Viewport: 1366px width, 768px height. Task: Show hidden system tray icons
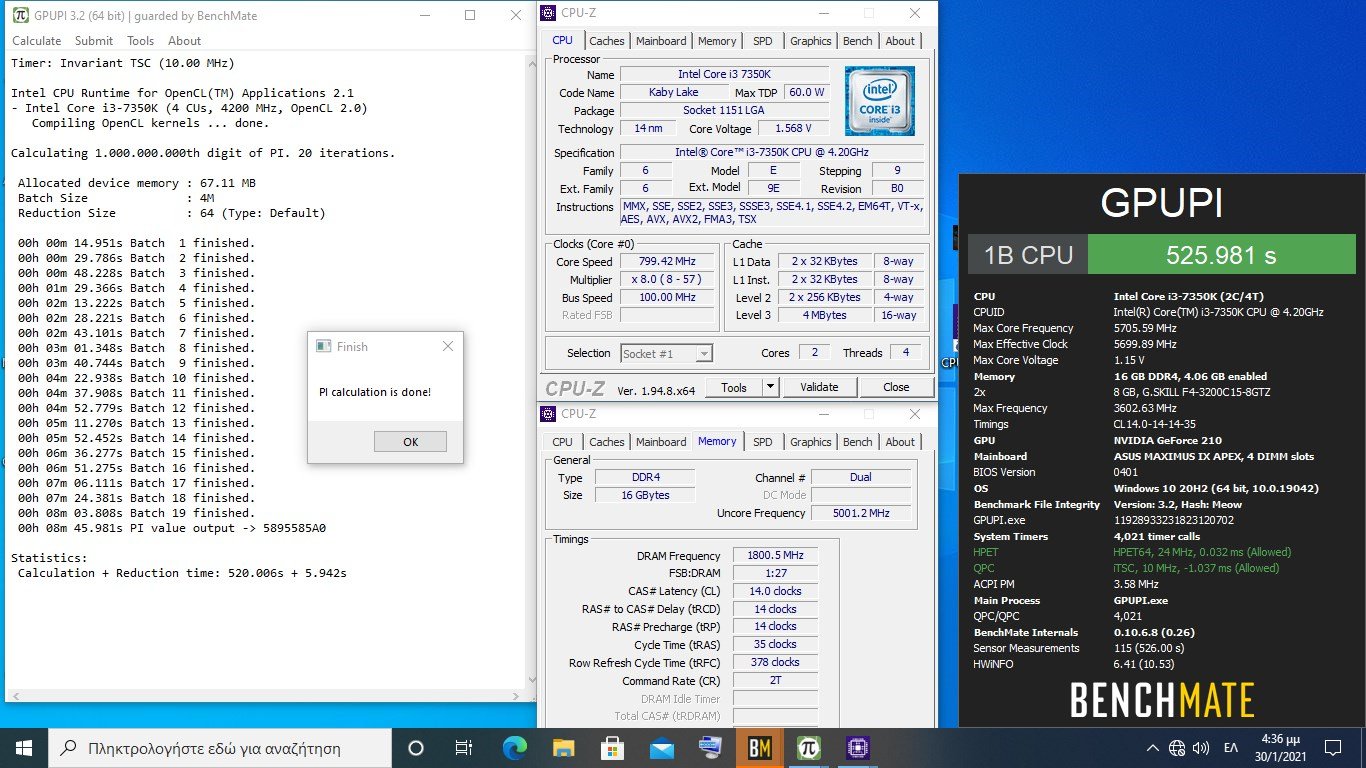1152,748
